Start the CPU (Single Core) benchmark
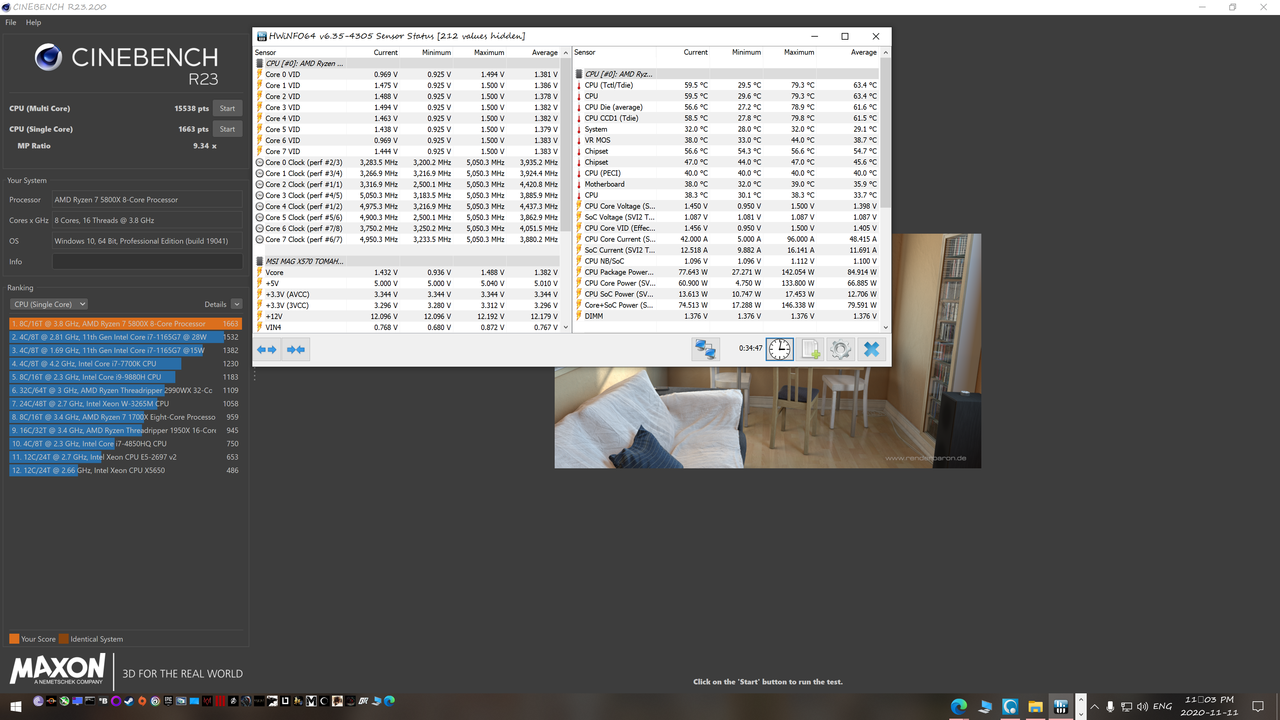1280x720 pixels. (x=227, y=128)
